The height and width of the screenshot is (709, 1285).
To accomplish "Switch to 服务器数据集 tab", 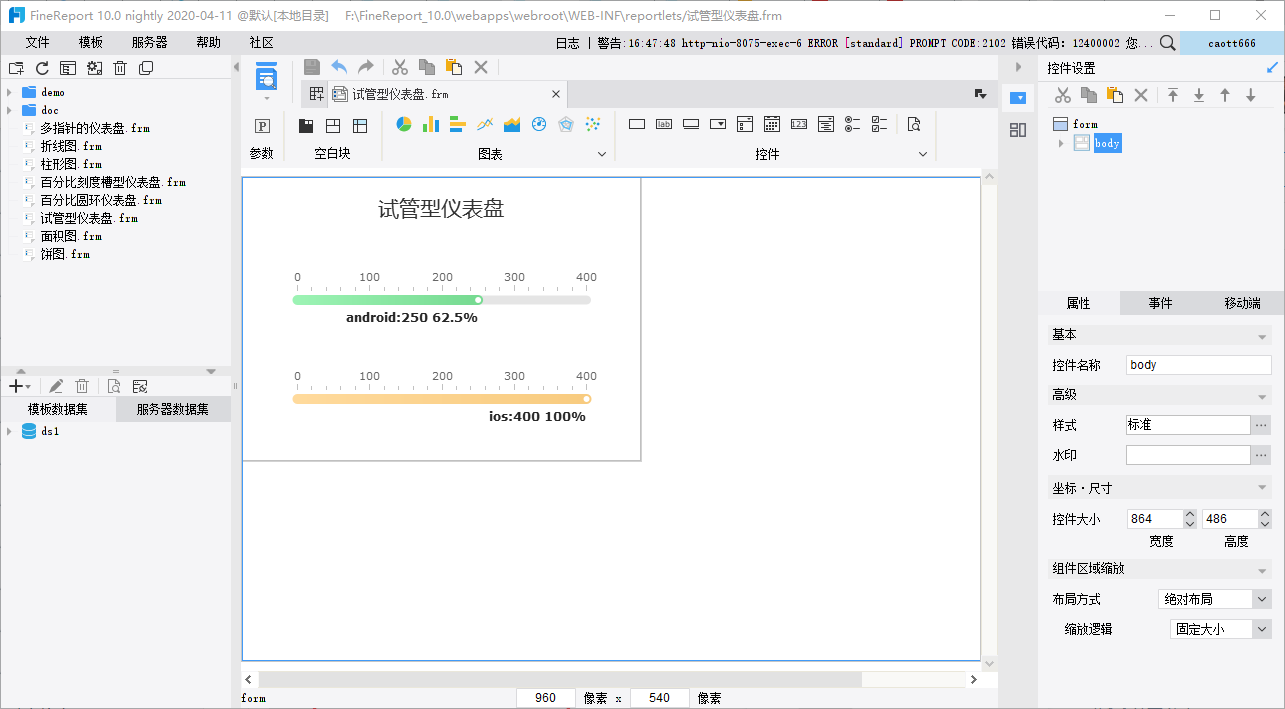I will pos(173,409).
